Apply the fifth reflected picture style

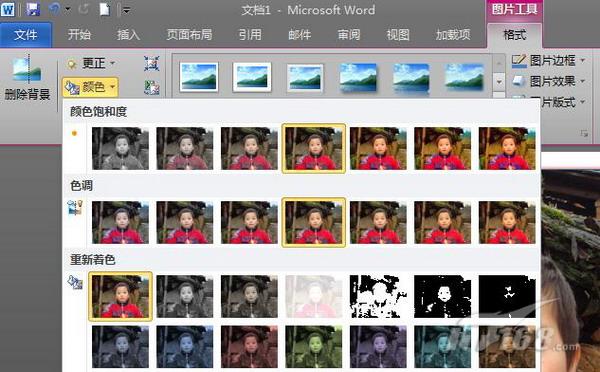(x=411, y=78)
